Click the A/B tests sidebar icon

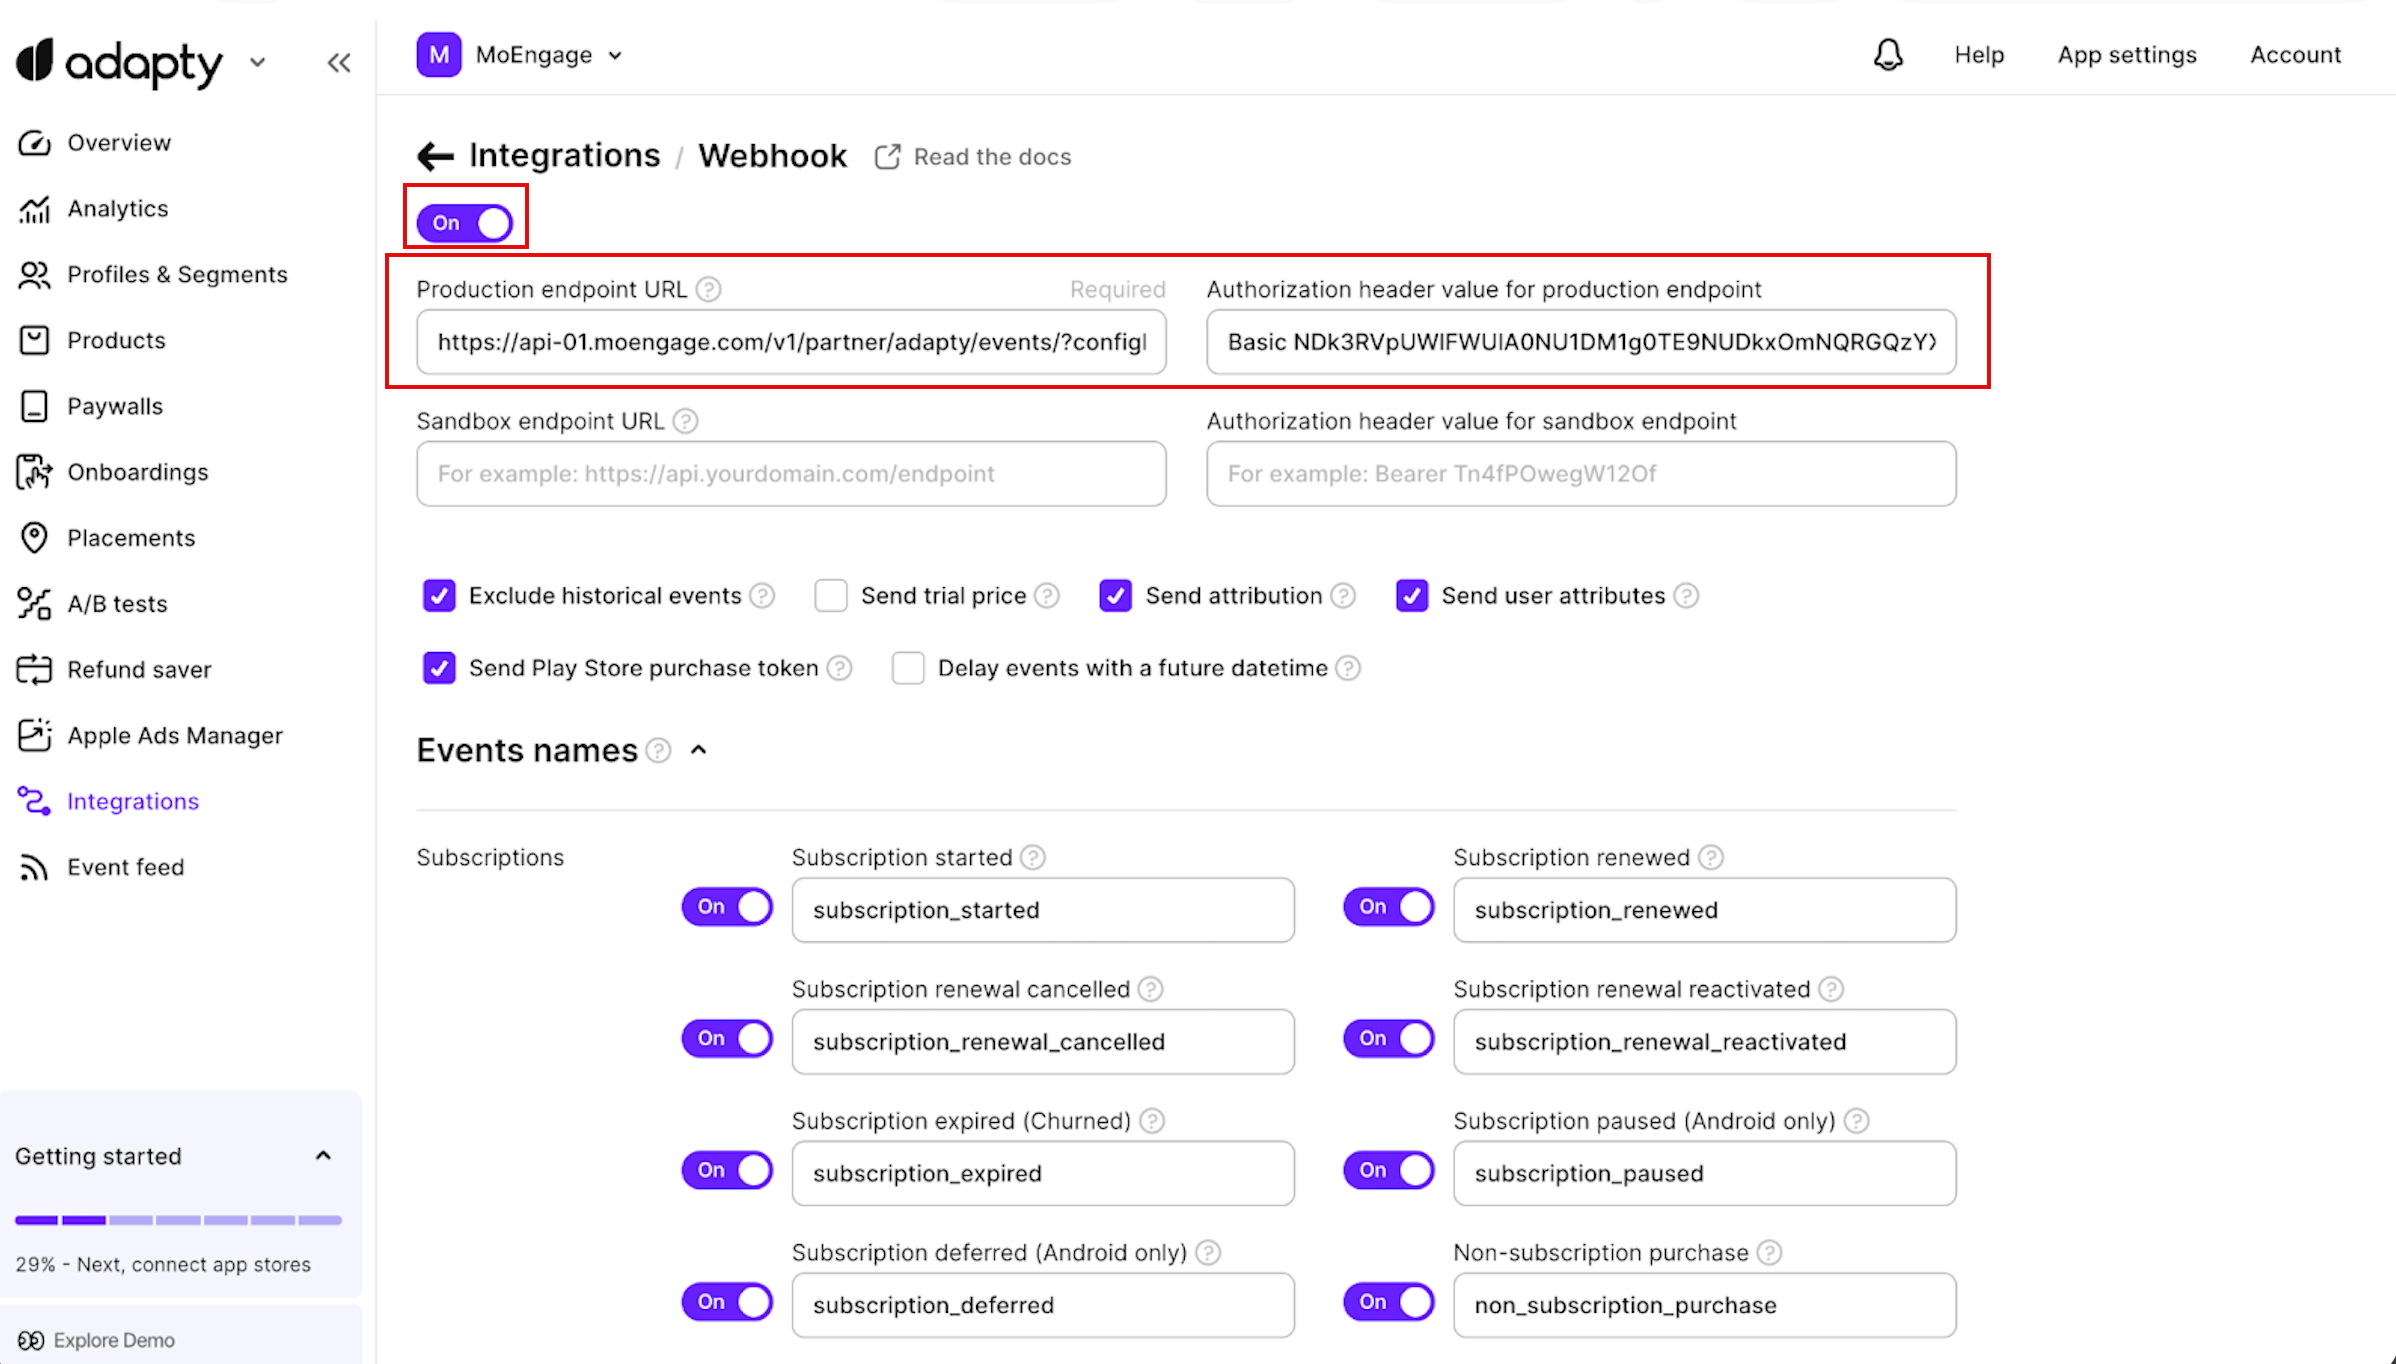34,603
